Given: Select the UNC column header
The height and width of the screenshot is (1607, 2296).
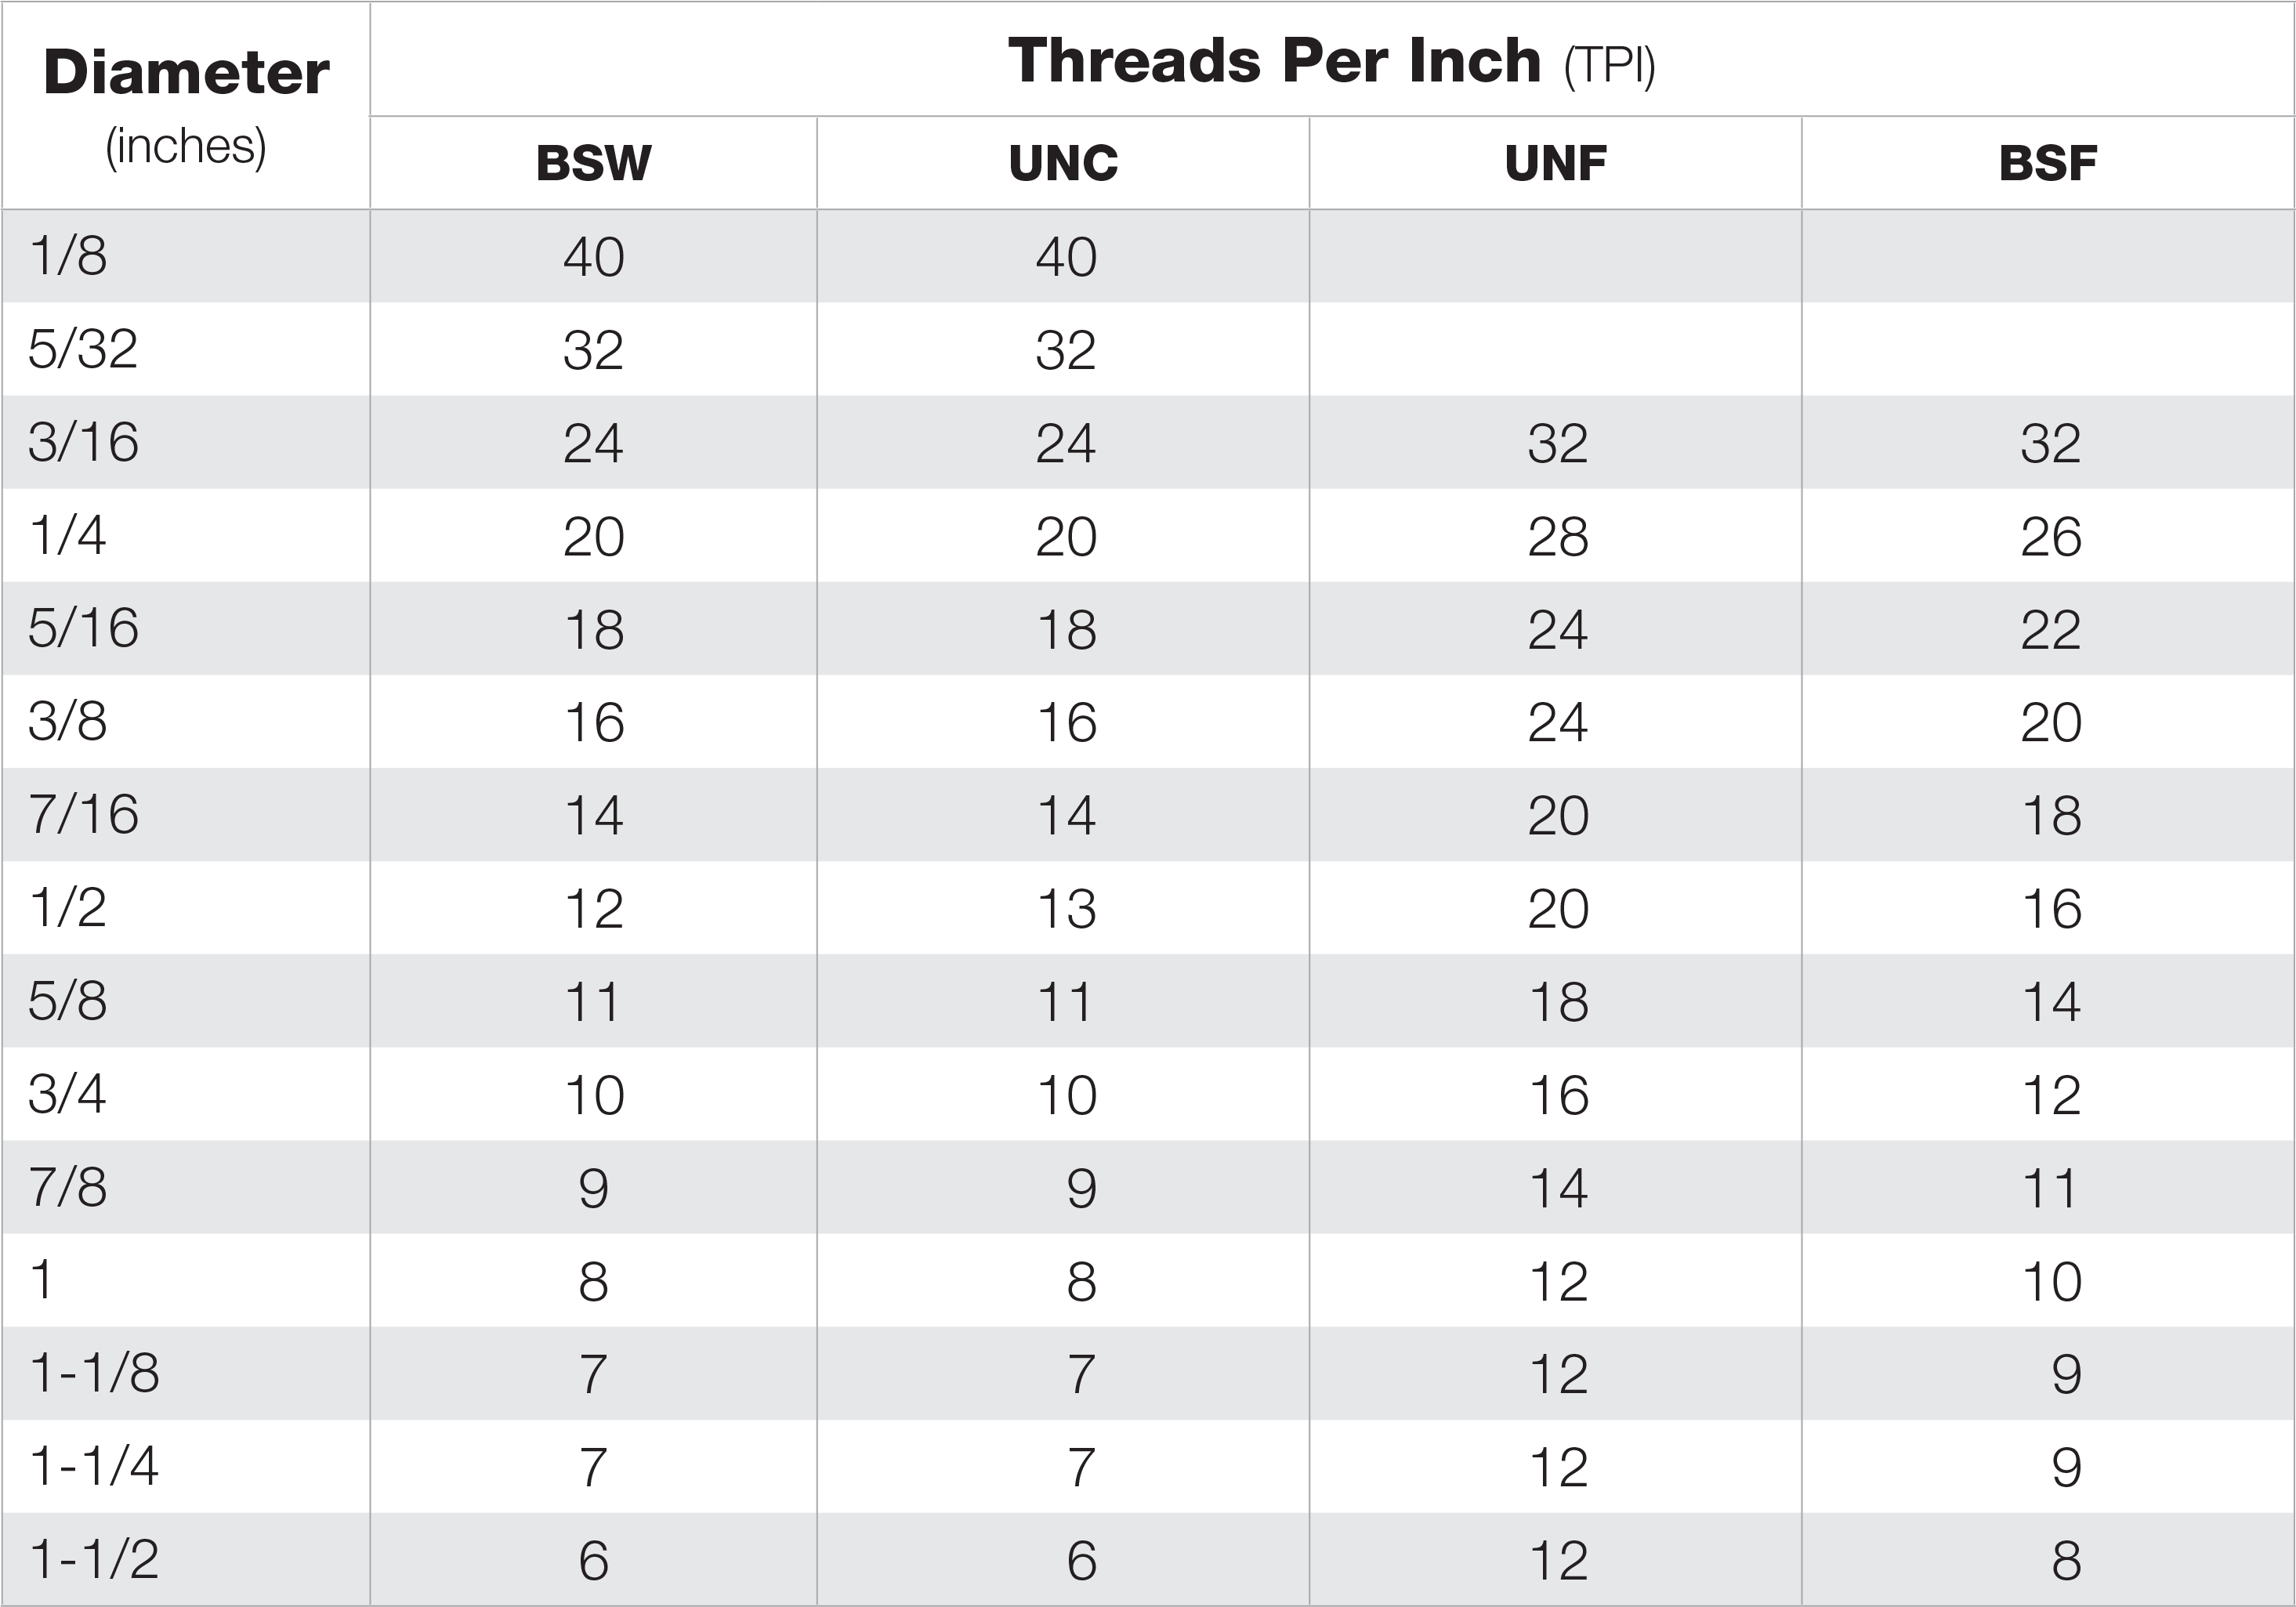Looking at the screenshot, I should 1063,163.
